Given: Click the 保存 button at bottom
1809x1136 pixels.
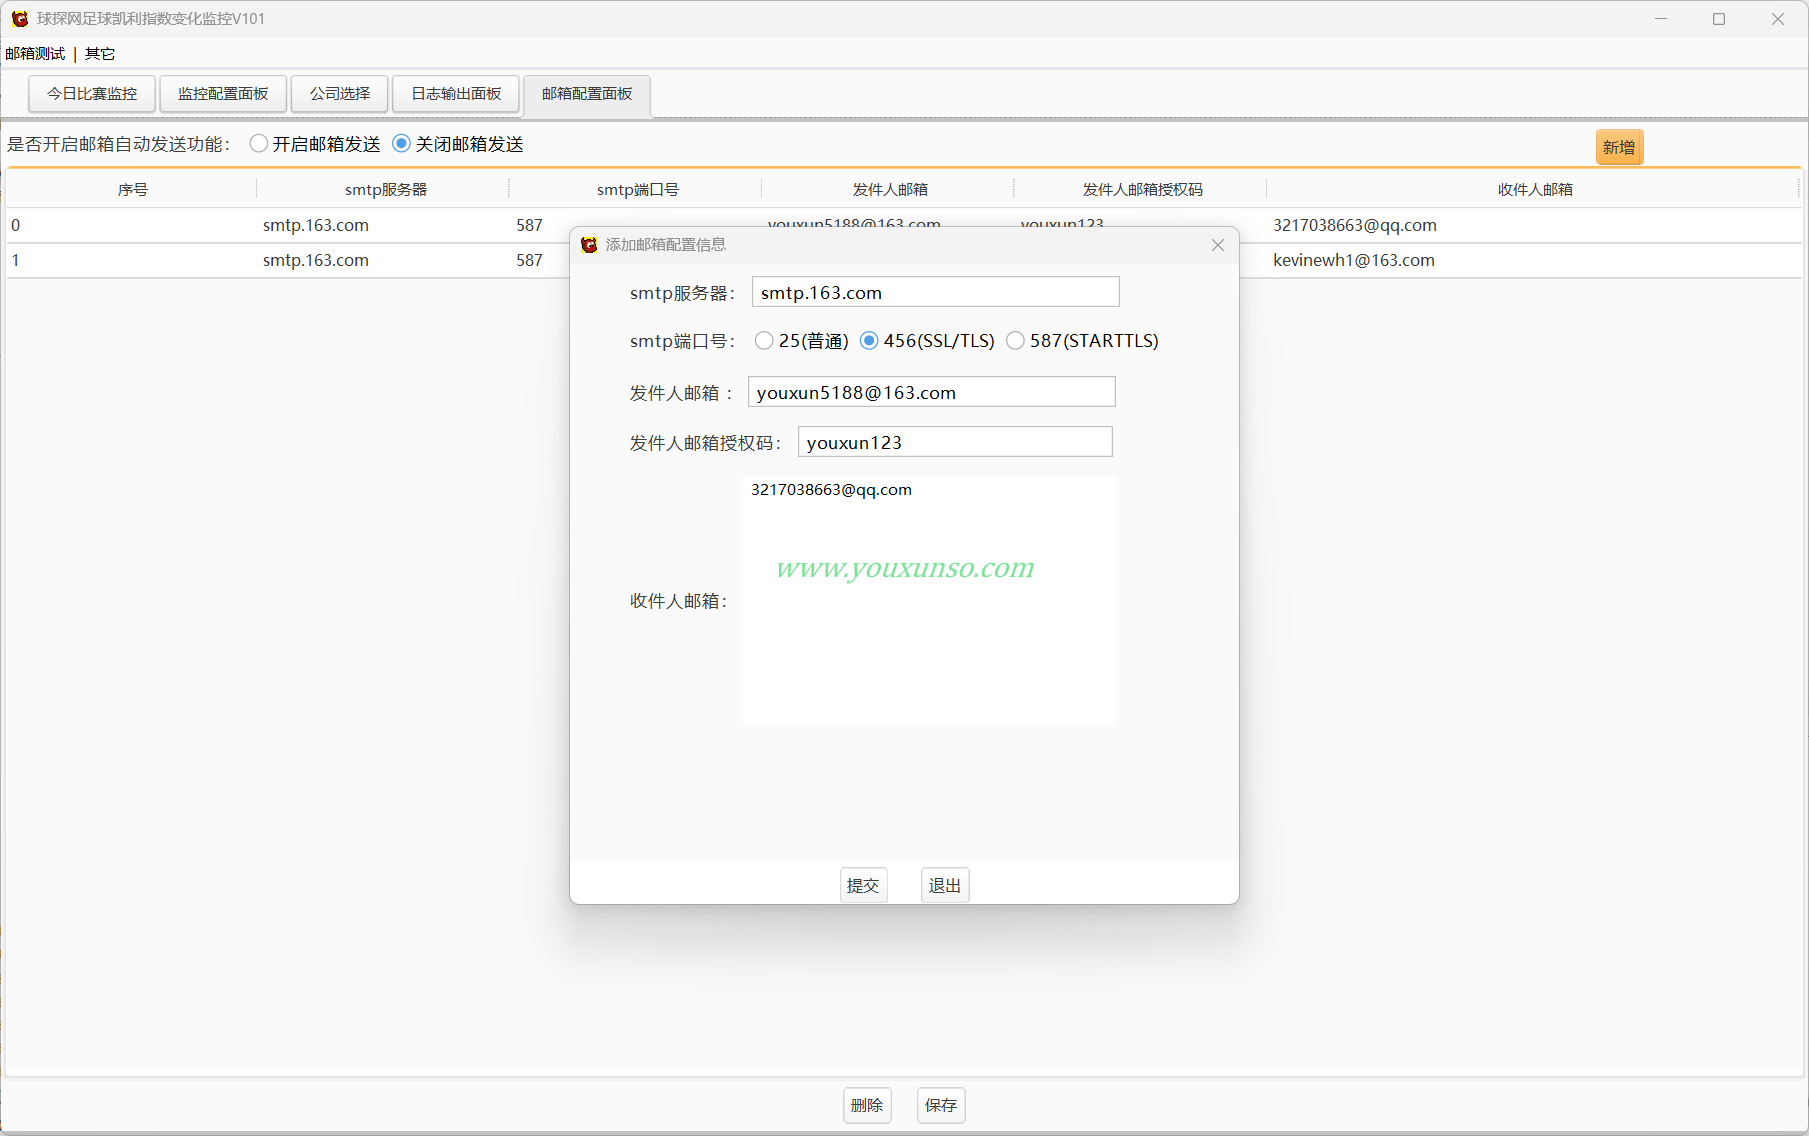Looking at the screenshot, I should [941, 1105].
